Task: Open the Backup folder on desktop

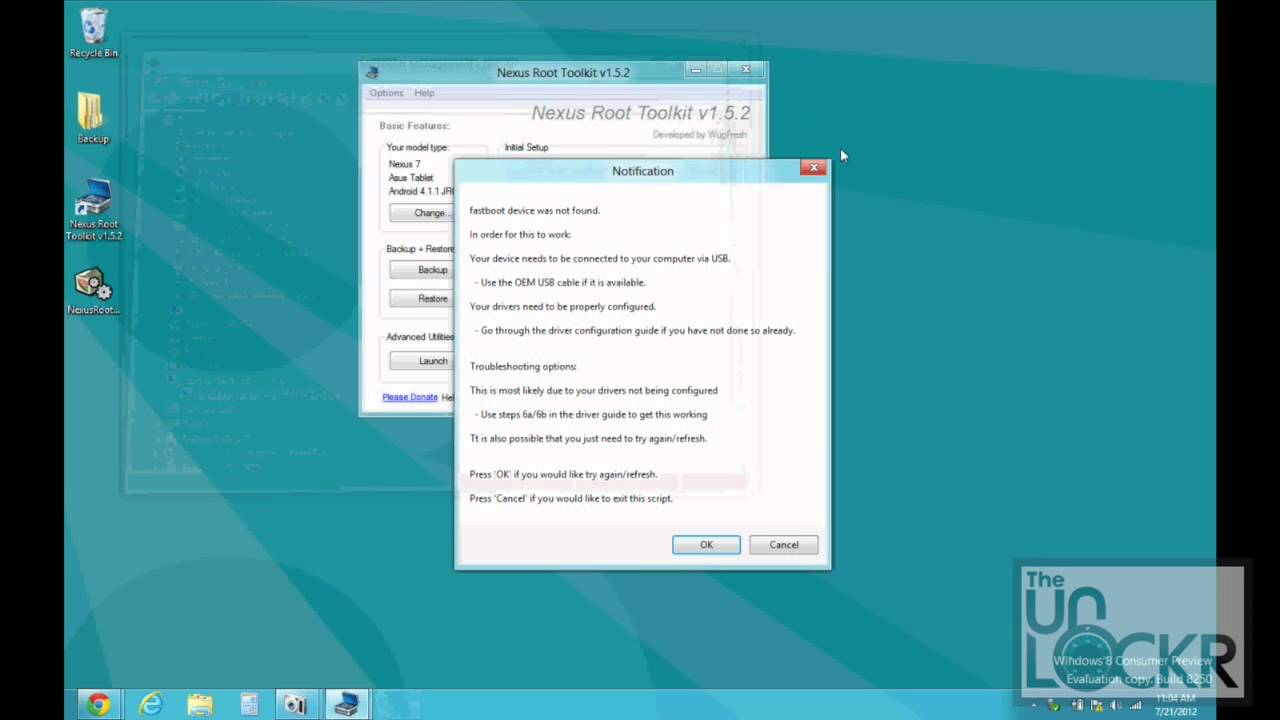Action: coord(93,118)
